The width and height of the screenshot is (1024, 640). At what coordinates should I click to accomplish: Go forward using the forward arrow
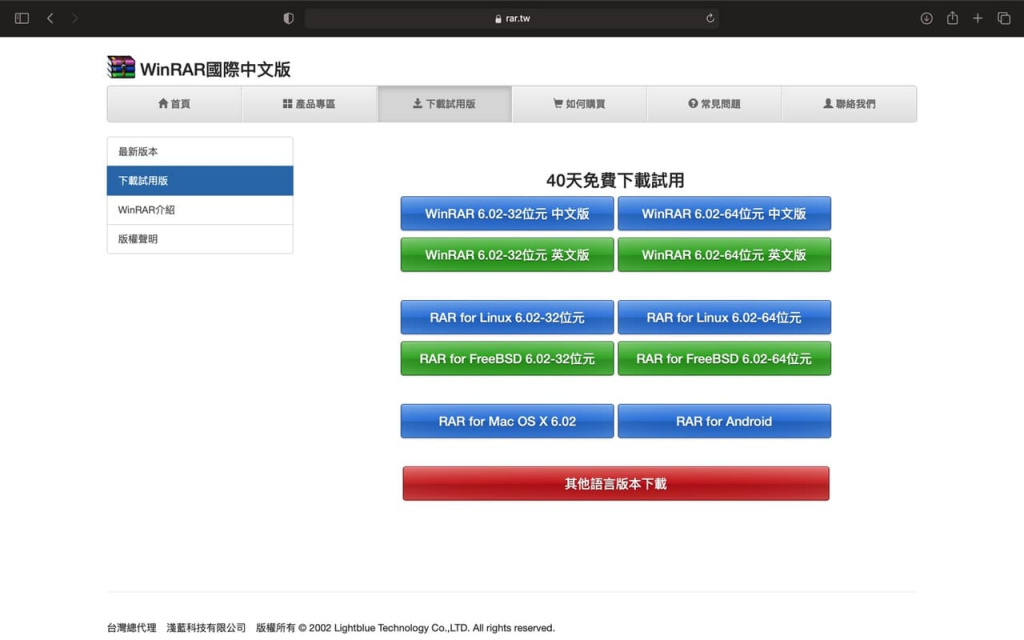(x=74, y=18)
